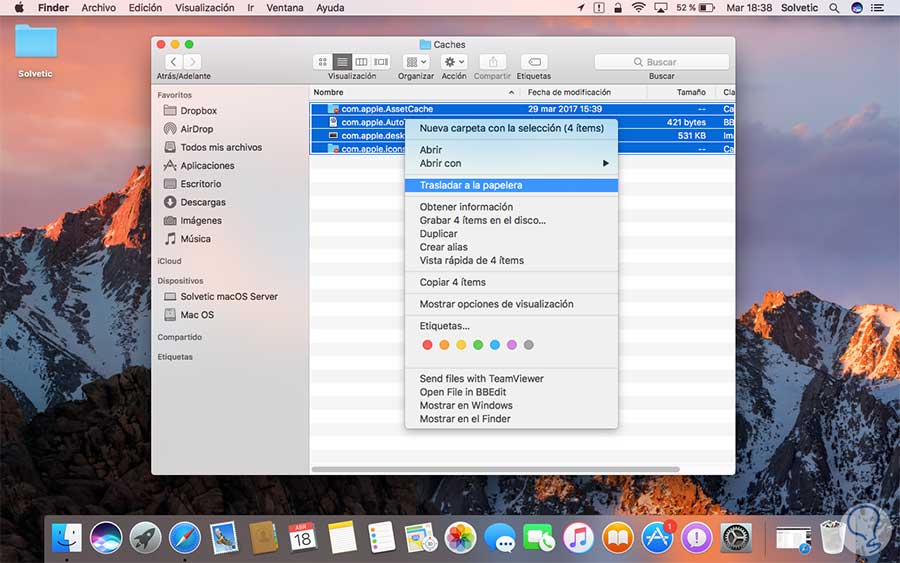Screen dimensions: 900x563
Task: Open the Organizar grouping dropdown
Action: tap(416, 61)
